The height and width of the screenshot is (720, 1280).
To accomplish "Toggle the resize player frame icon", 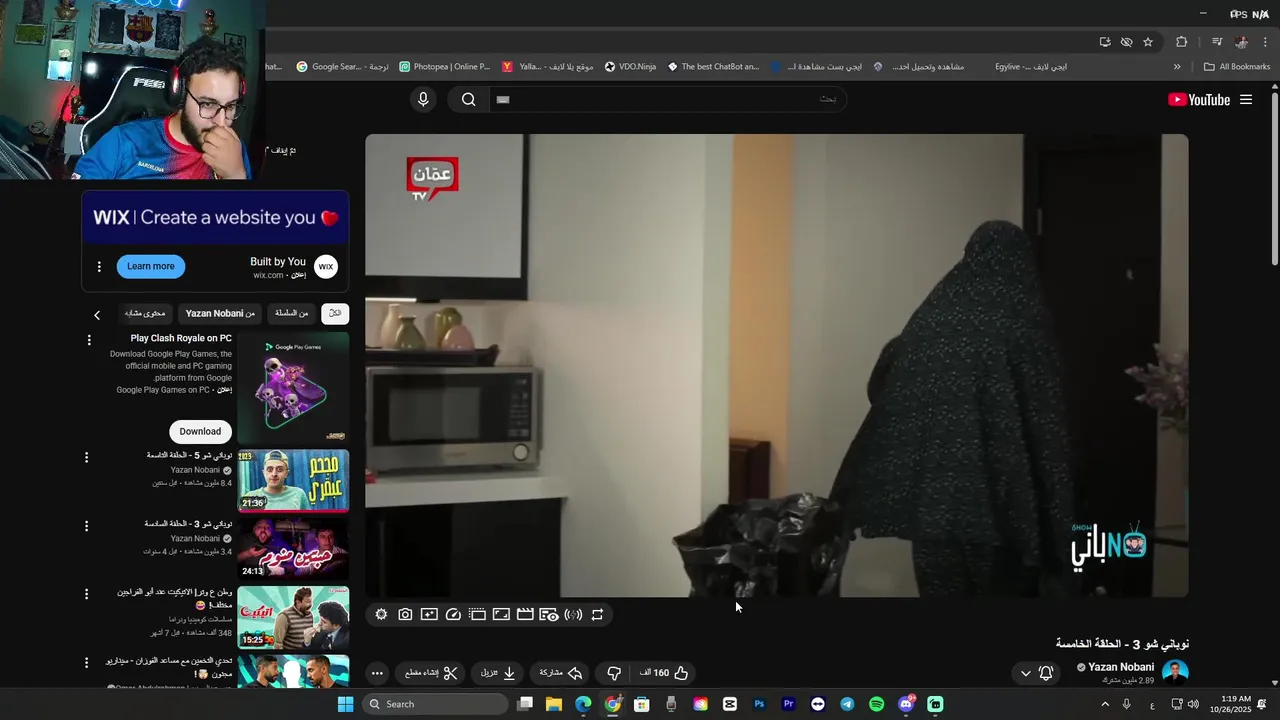I will click(x=501, y=615).
